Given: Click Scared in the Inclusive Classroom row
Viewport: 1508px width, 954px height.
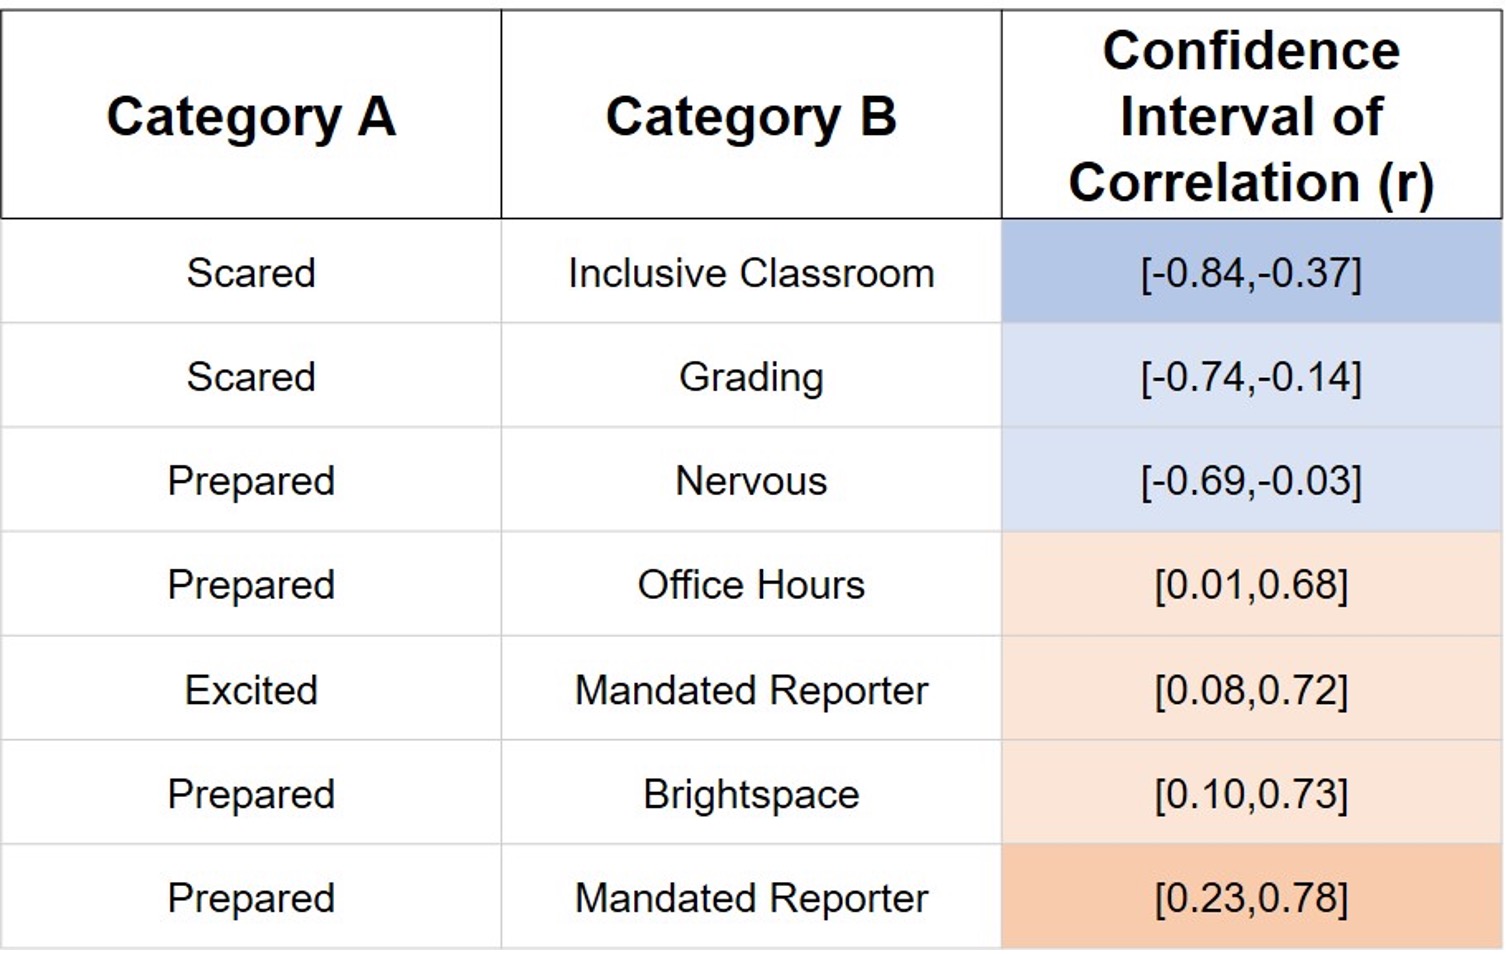Looking at the screenshot, I should click(x=251, y=272).
